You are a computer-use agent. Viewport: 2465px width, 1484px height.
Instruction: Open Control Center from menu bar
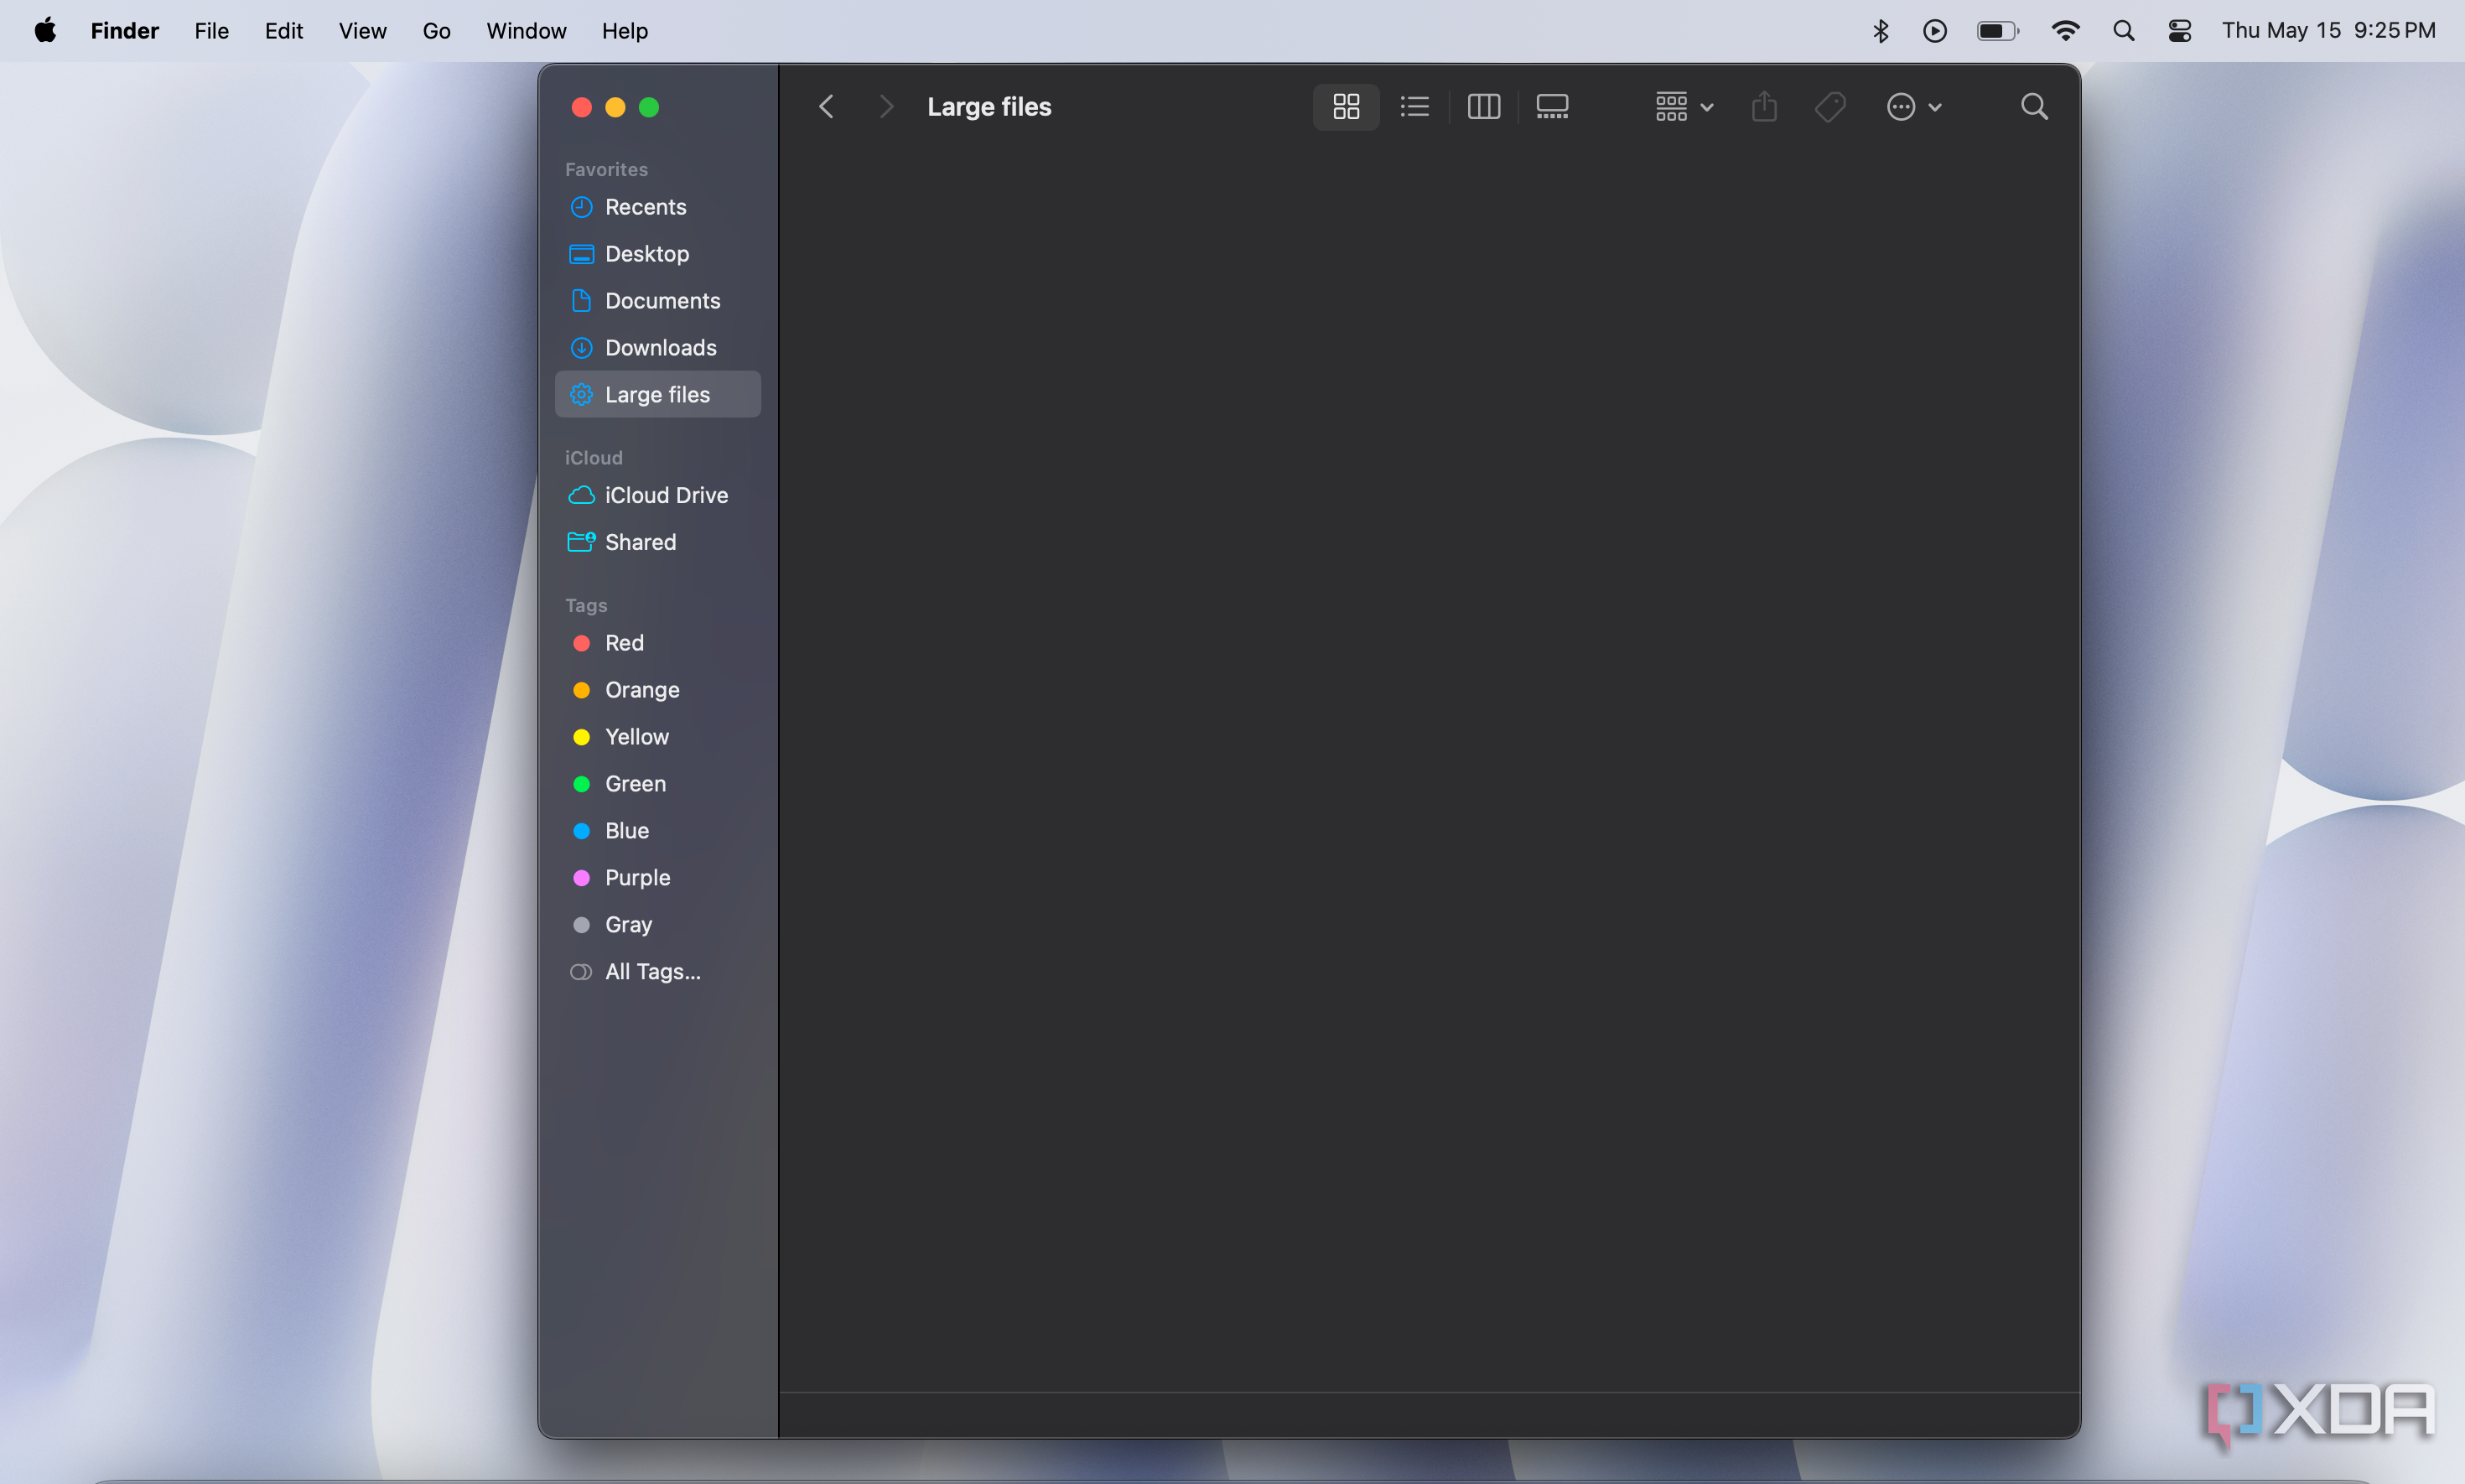(x=2180, y=31)
